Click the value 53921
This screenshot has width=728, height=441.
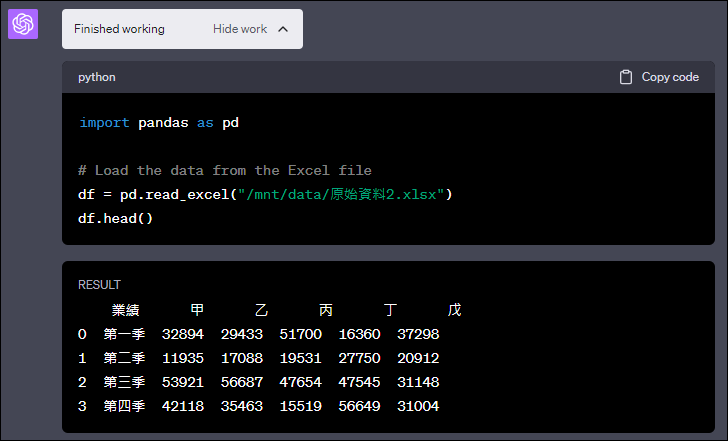coord(183,383)
